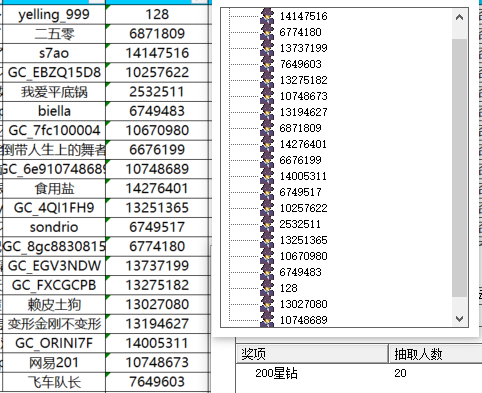Image resolution: width=482 pixels, height=393 pixels.
Task: Select tree entry 6749517
Action: (x=300, y=192)
